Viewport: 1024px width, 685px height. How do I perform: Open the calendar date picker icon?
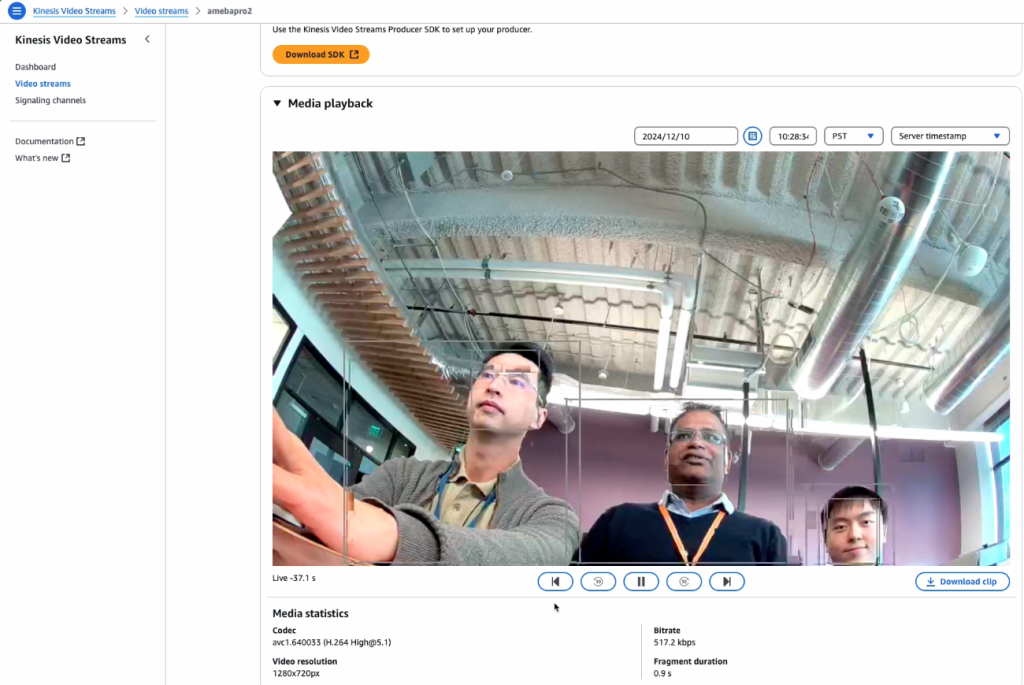(752, 136)
